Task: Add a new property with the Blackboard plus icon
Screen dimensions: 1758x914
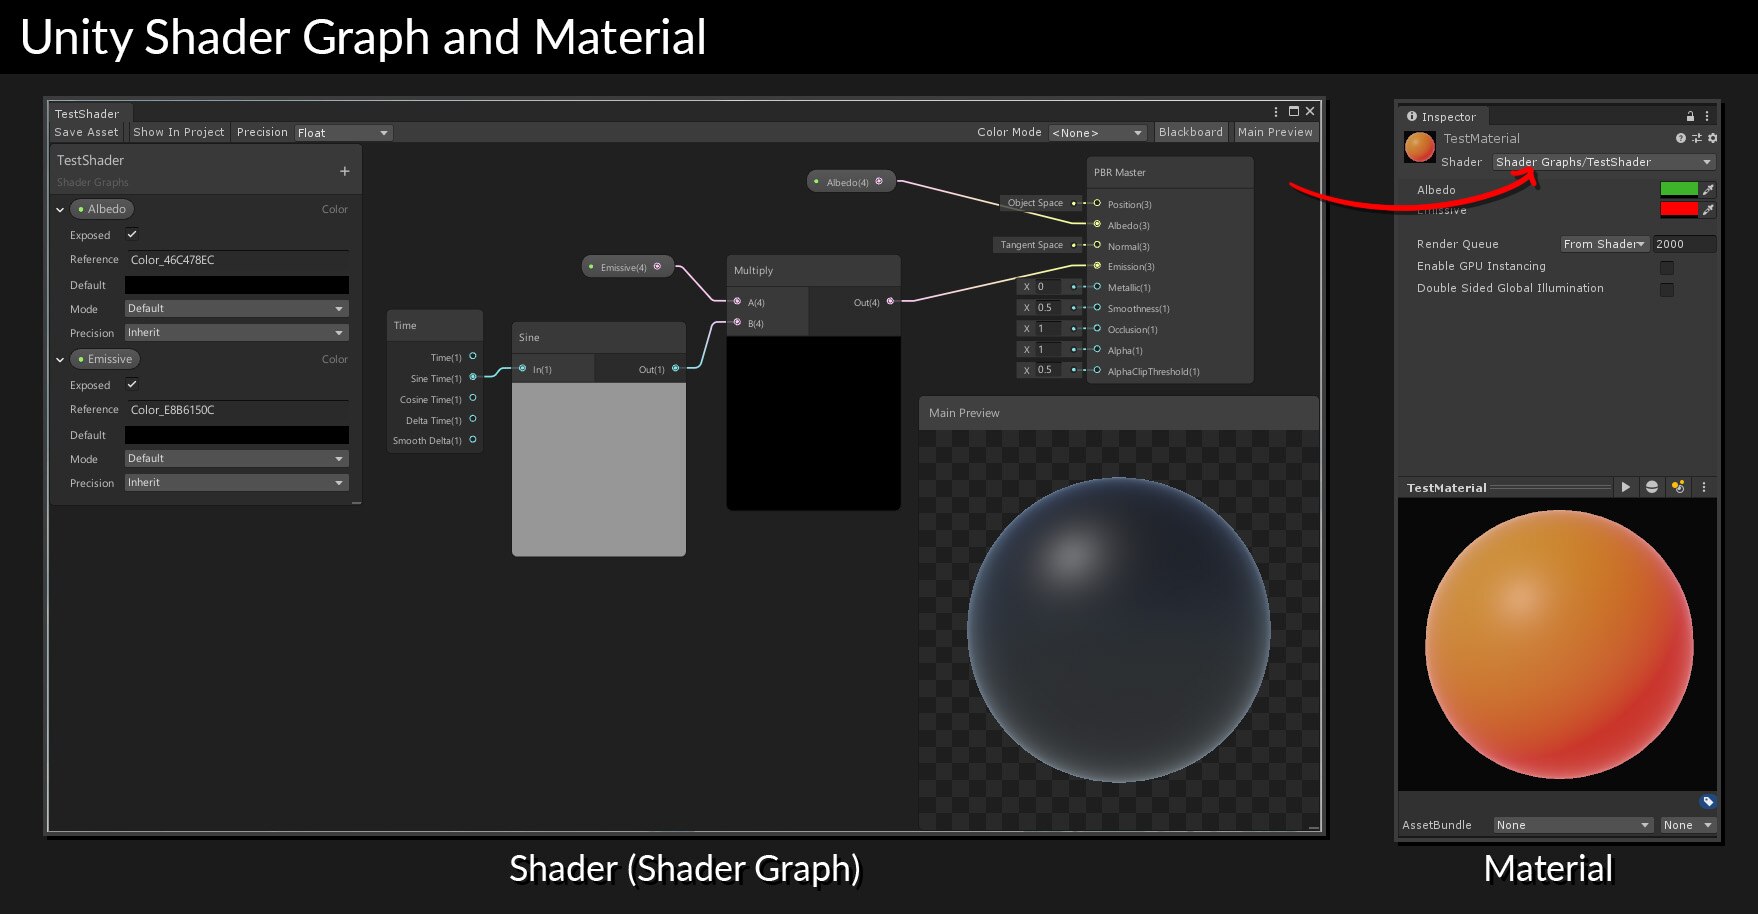Action: (x=344, y=171)
